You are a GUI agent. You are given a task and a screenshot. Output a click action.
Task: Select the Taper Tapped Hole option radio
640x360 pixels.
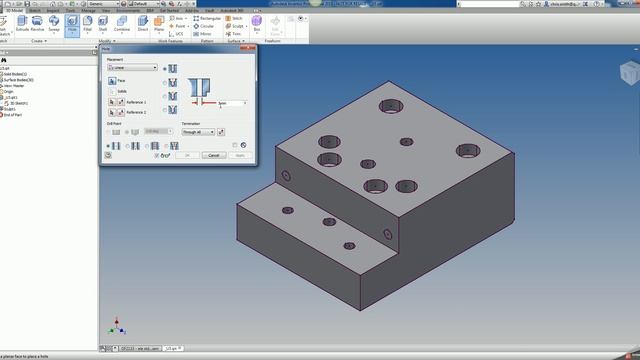[166, 146]
